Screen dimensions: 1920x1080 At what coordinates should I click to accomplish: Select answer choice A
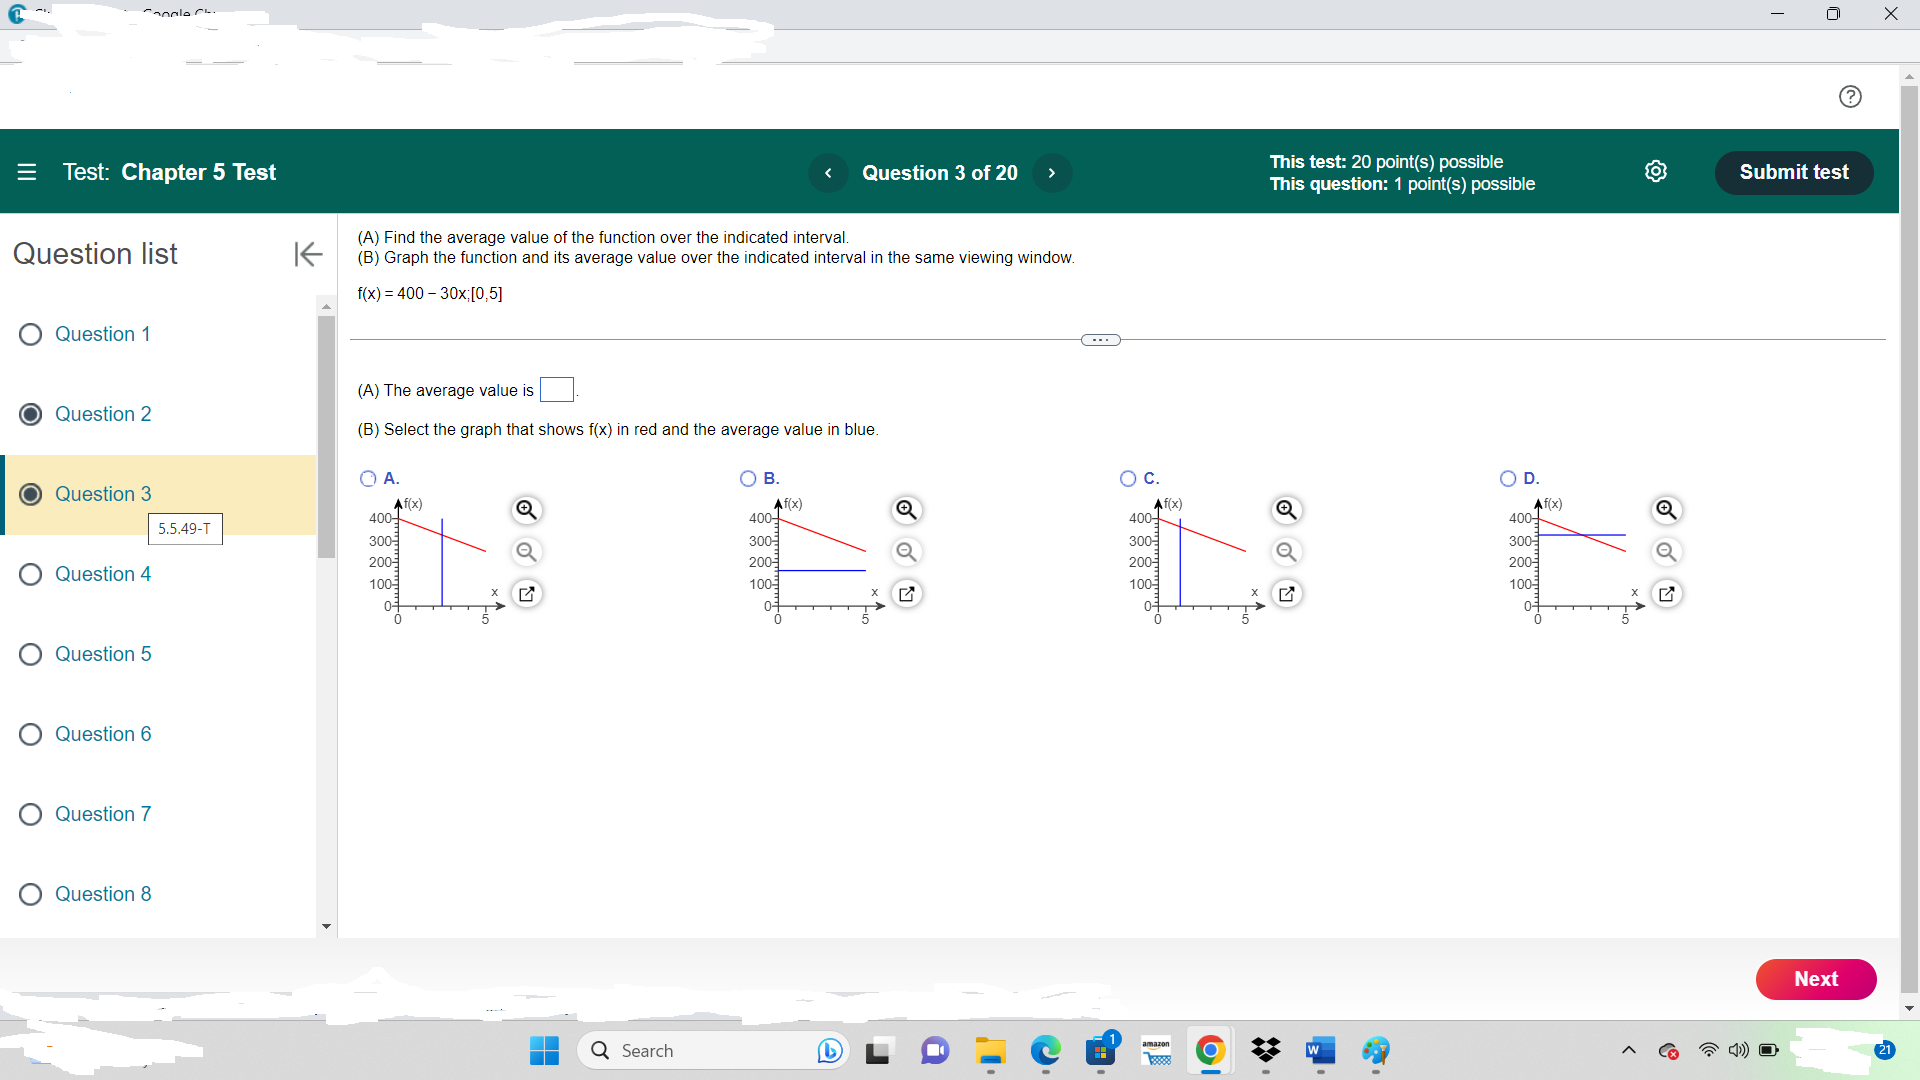[367, 479]
